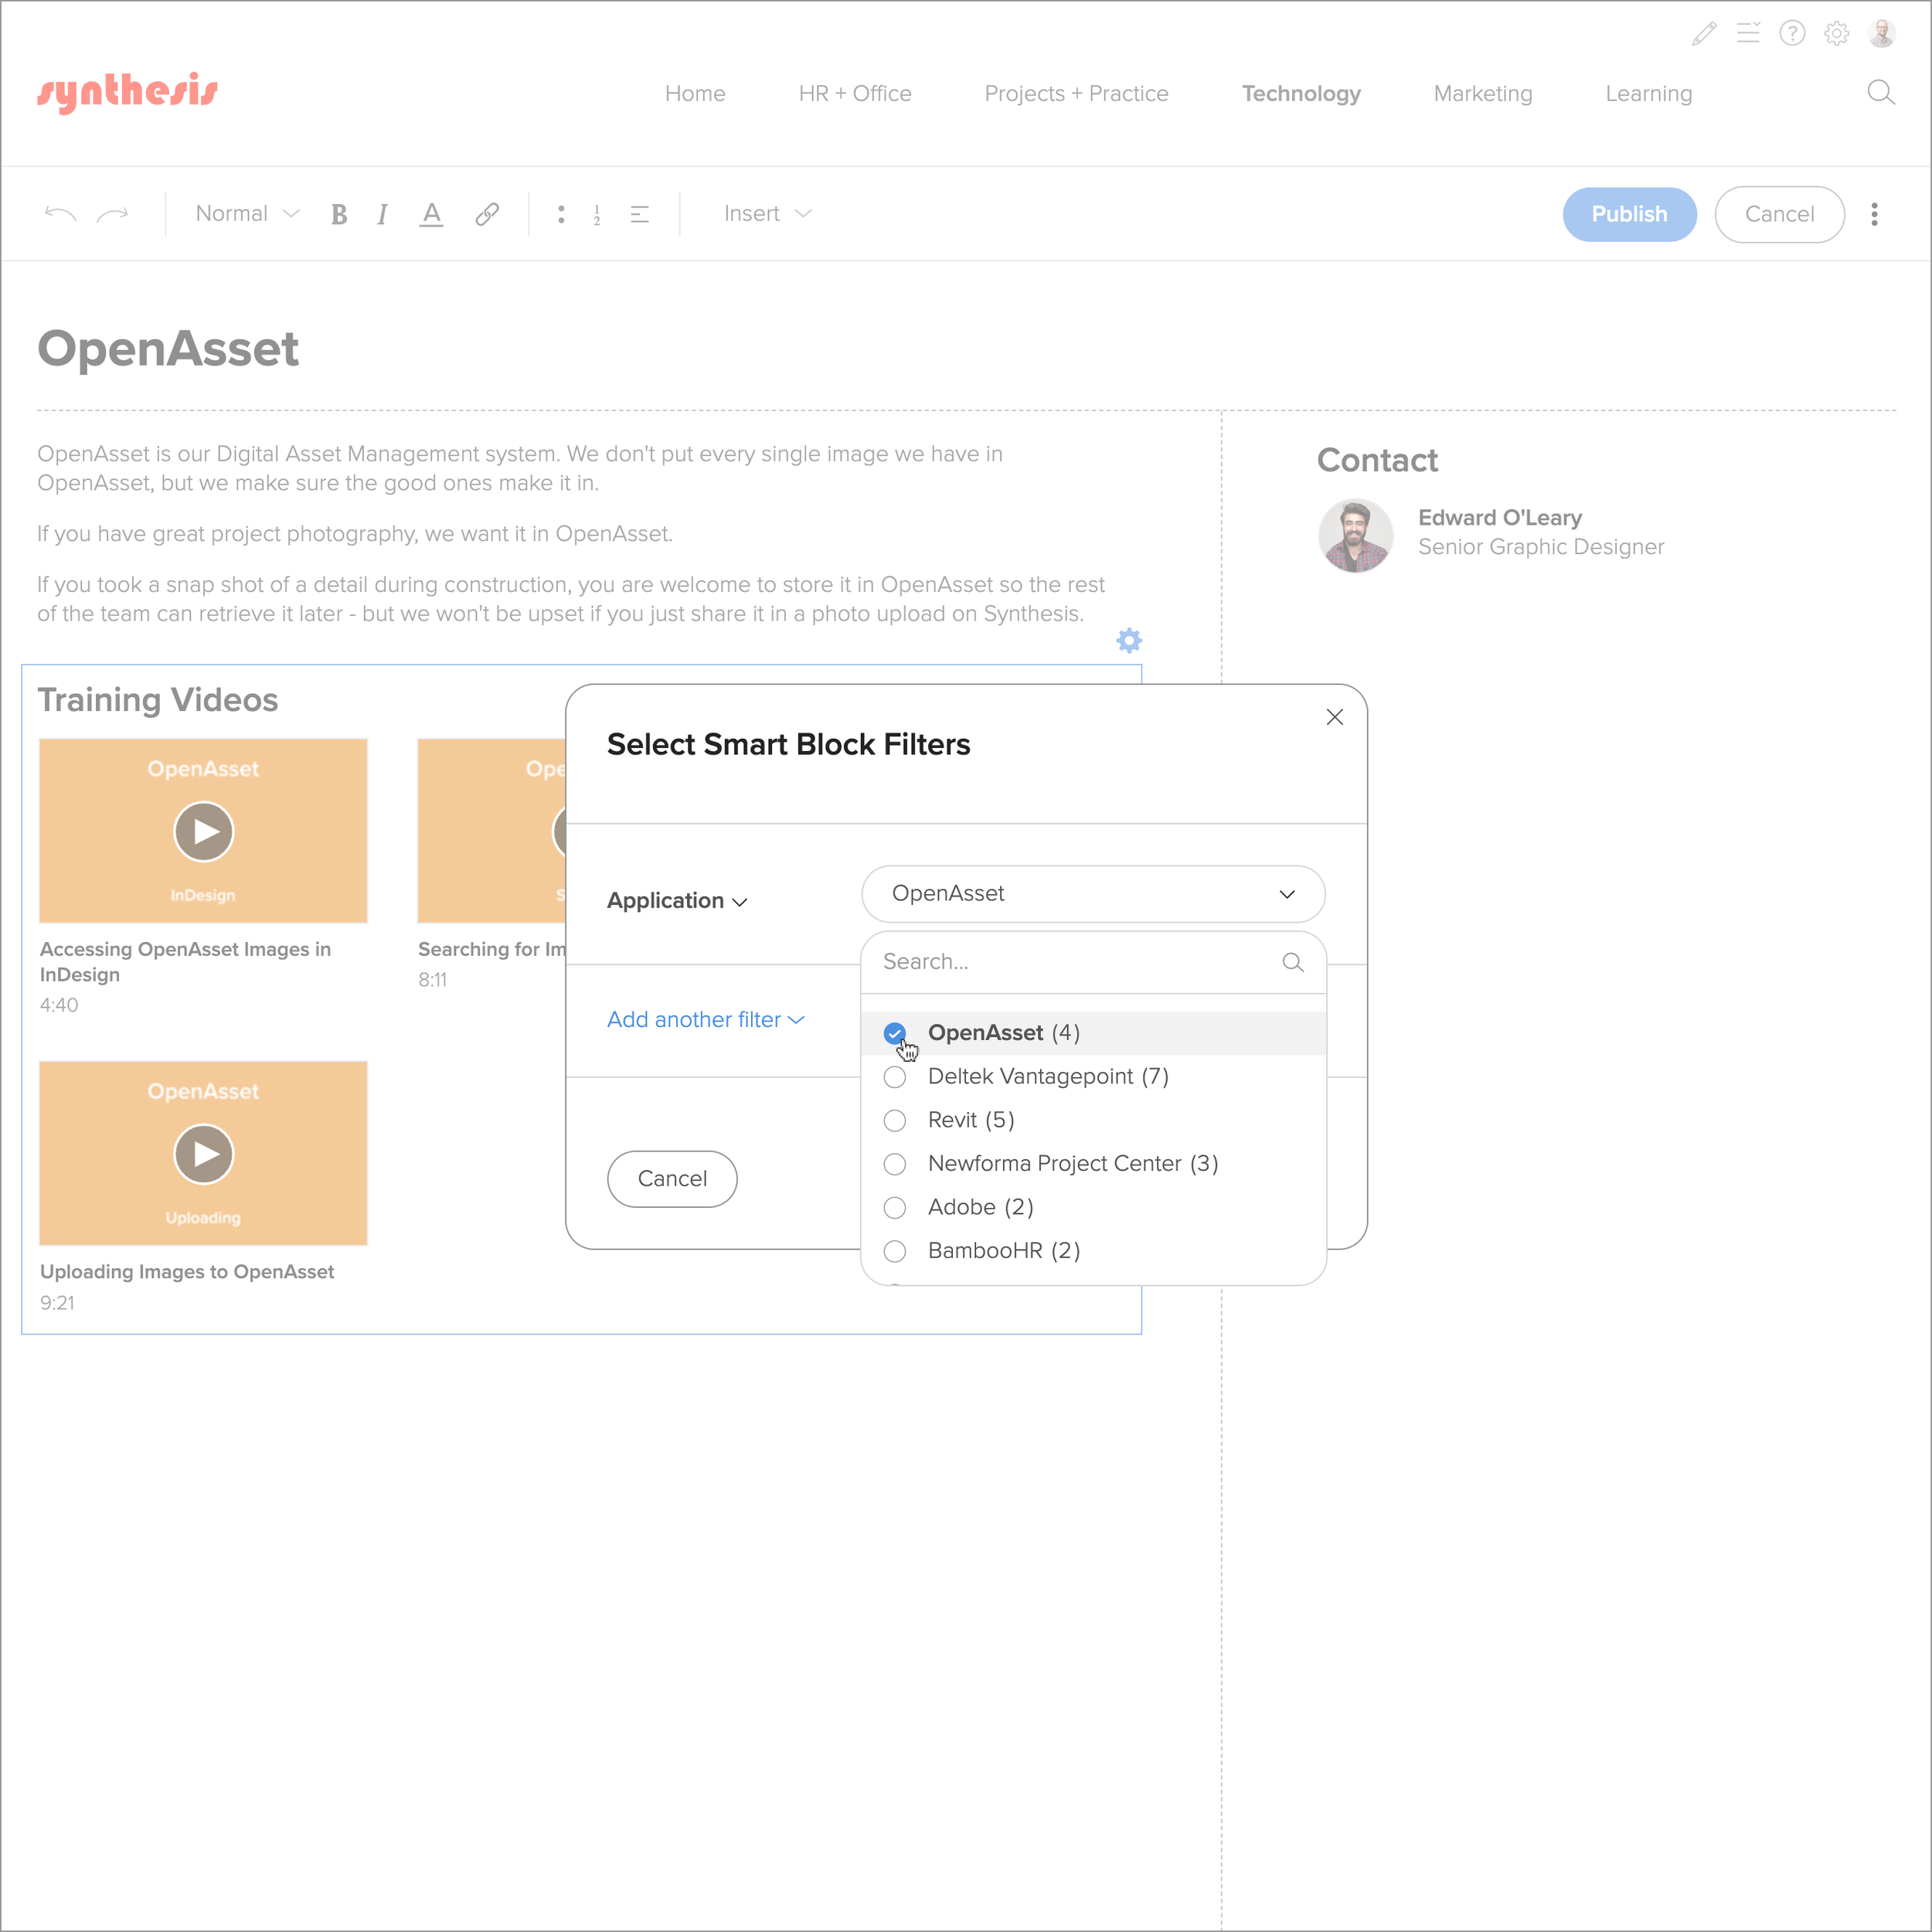Open the smart block gear settings
The width and height of the screenshot is (1932, 1932).
(1128, 641)
